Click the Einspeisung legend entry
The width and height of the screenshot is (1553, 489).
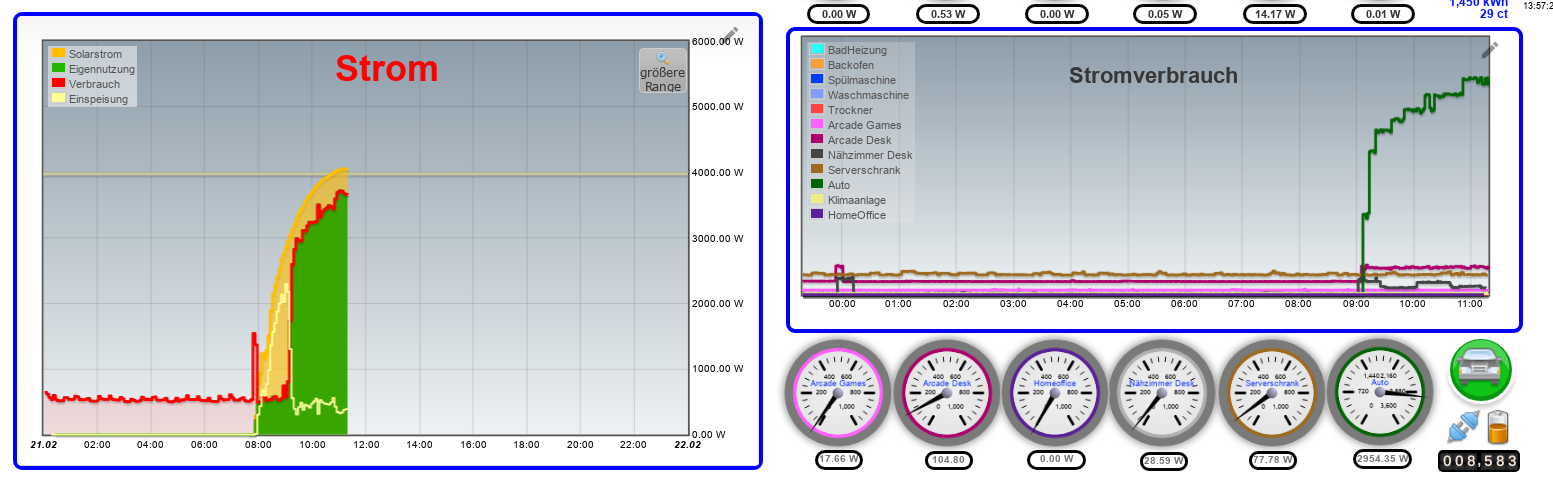[90, 99]
